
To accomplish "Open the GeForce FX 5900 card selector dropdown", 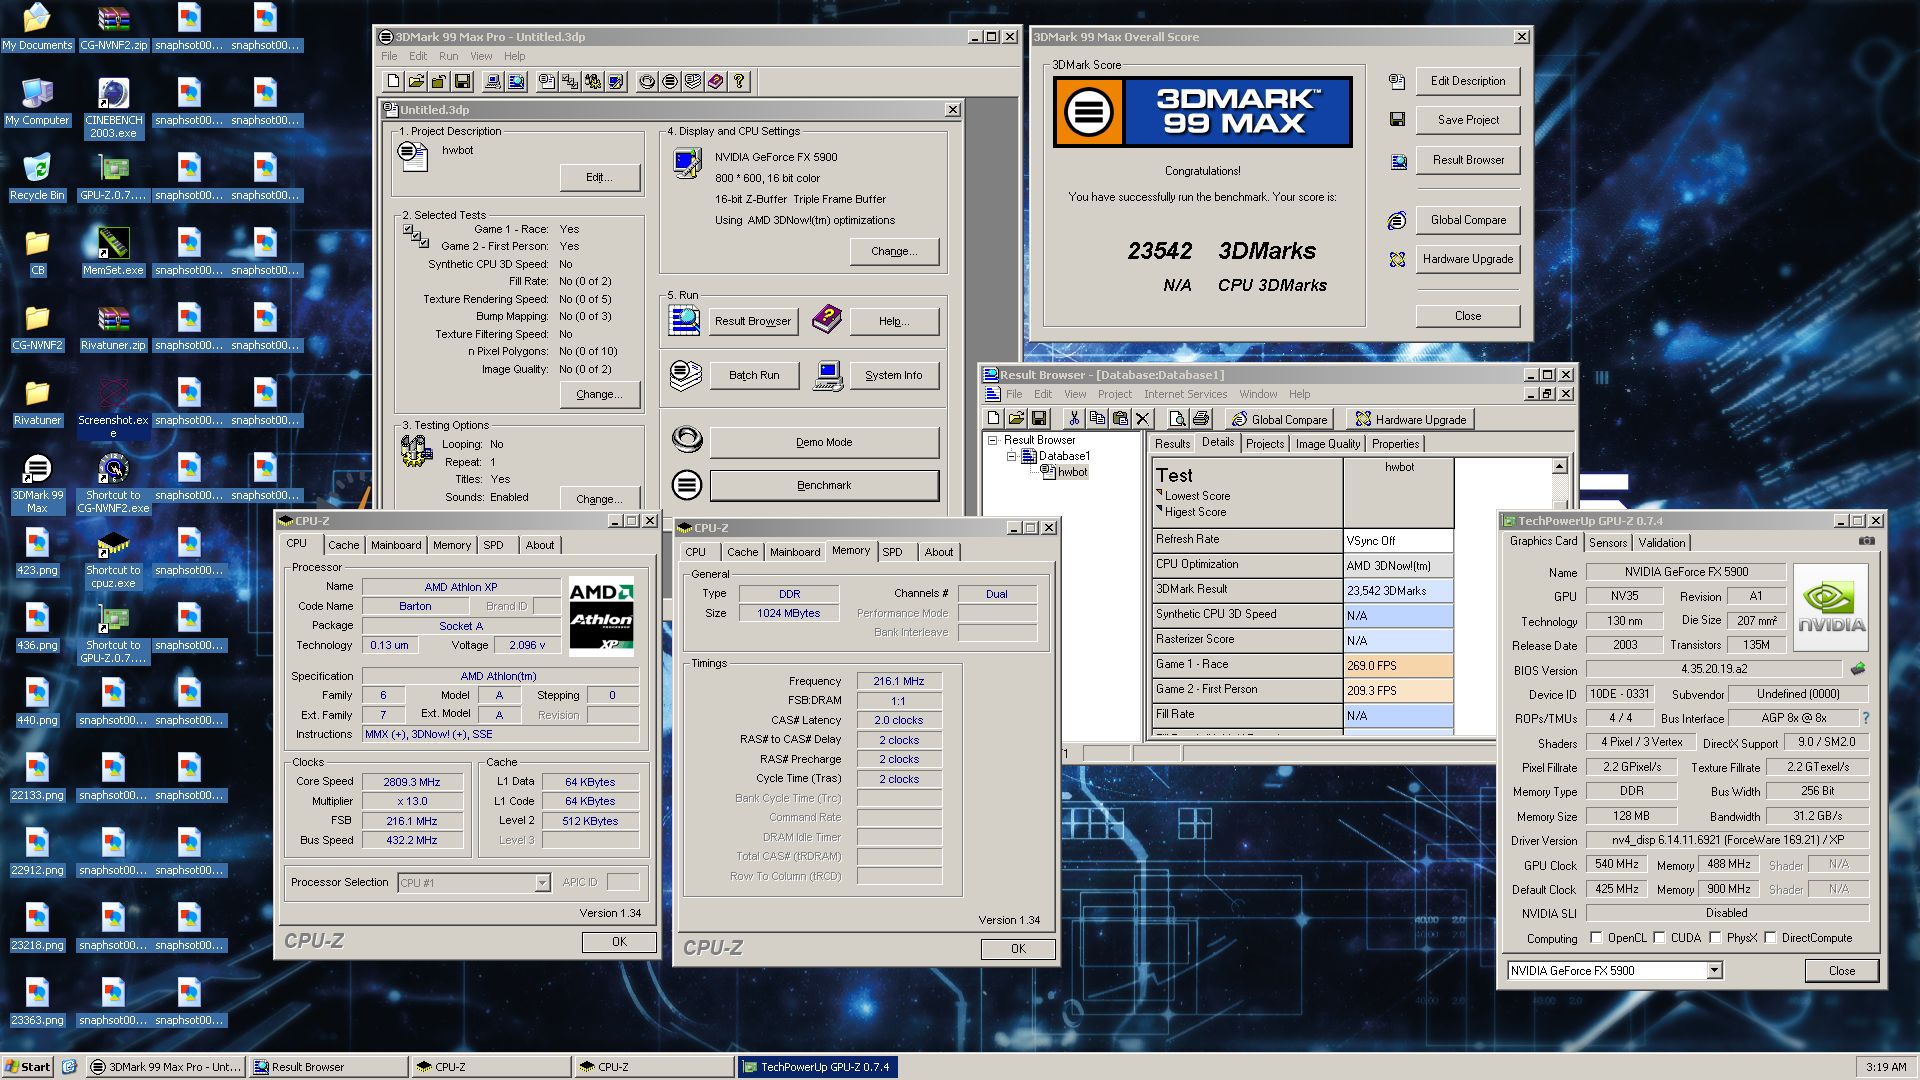I will coord(1714,971).
